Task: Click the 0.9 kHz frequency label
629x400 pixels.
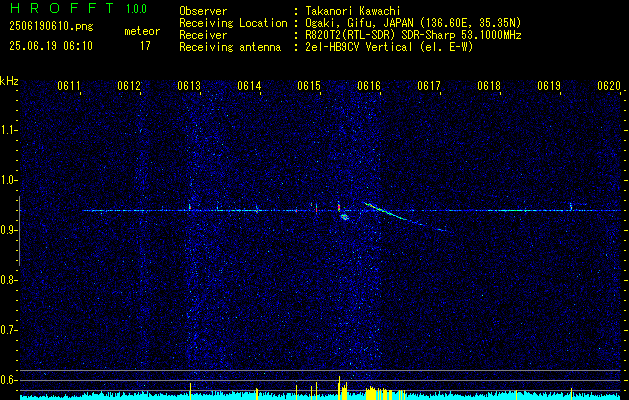Action: [x=8, y=230]
